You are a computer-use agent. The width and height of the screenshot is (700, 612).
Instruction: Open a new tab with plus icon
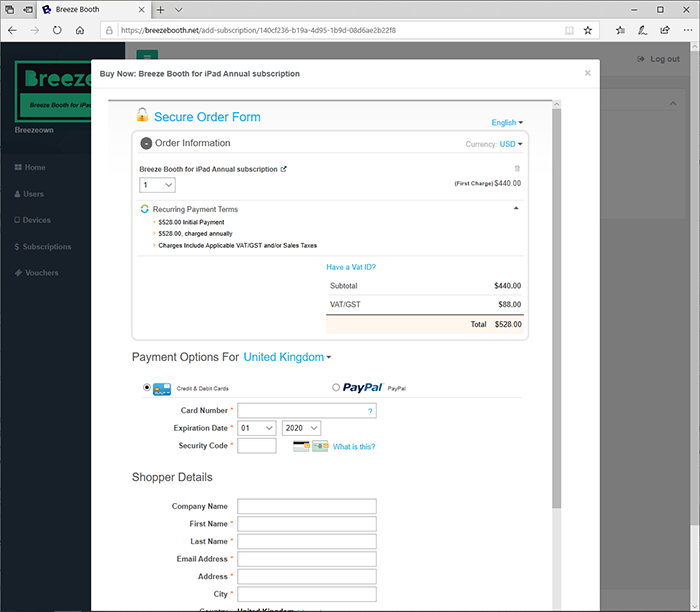tap(161, 10)
